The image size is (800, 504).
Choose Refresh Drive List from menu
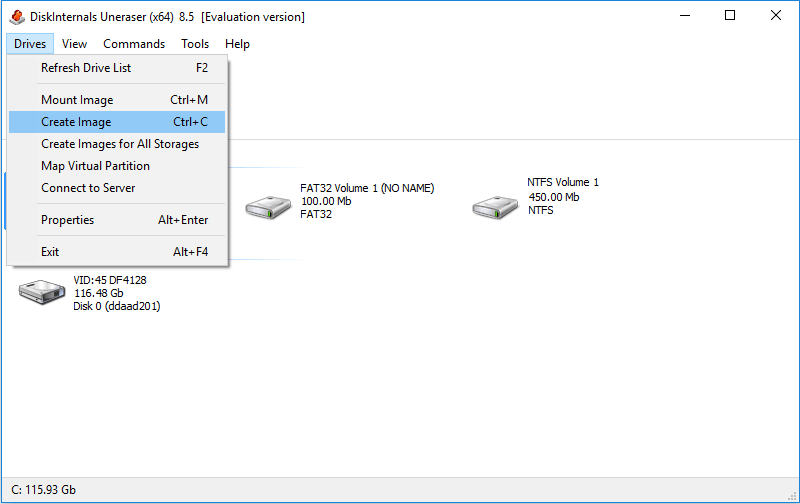click(x=117, y=68)
